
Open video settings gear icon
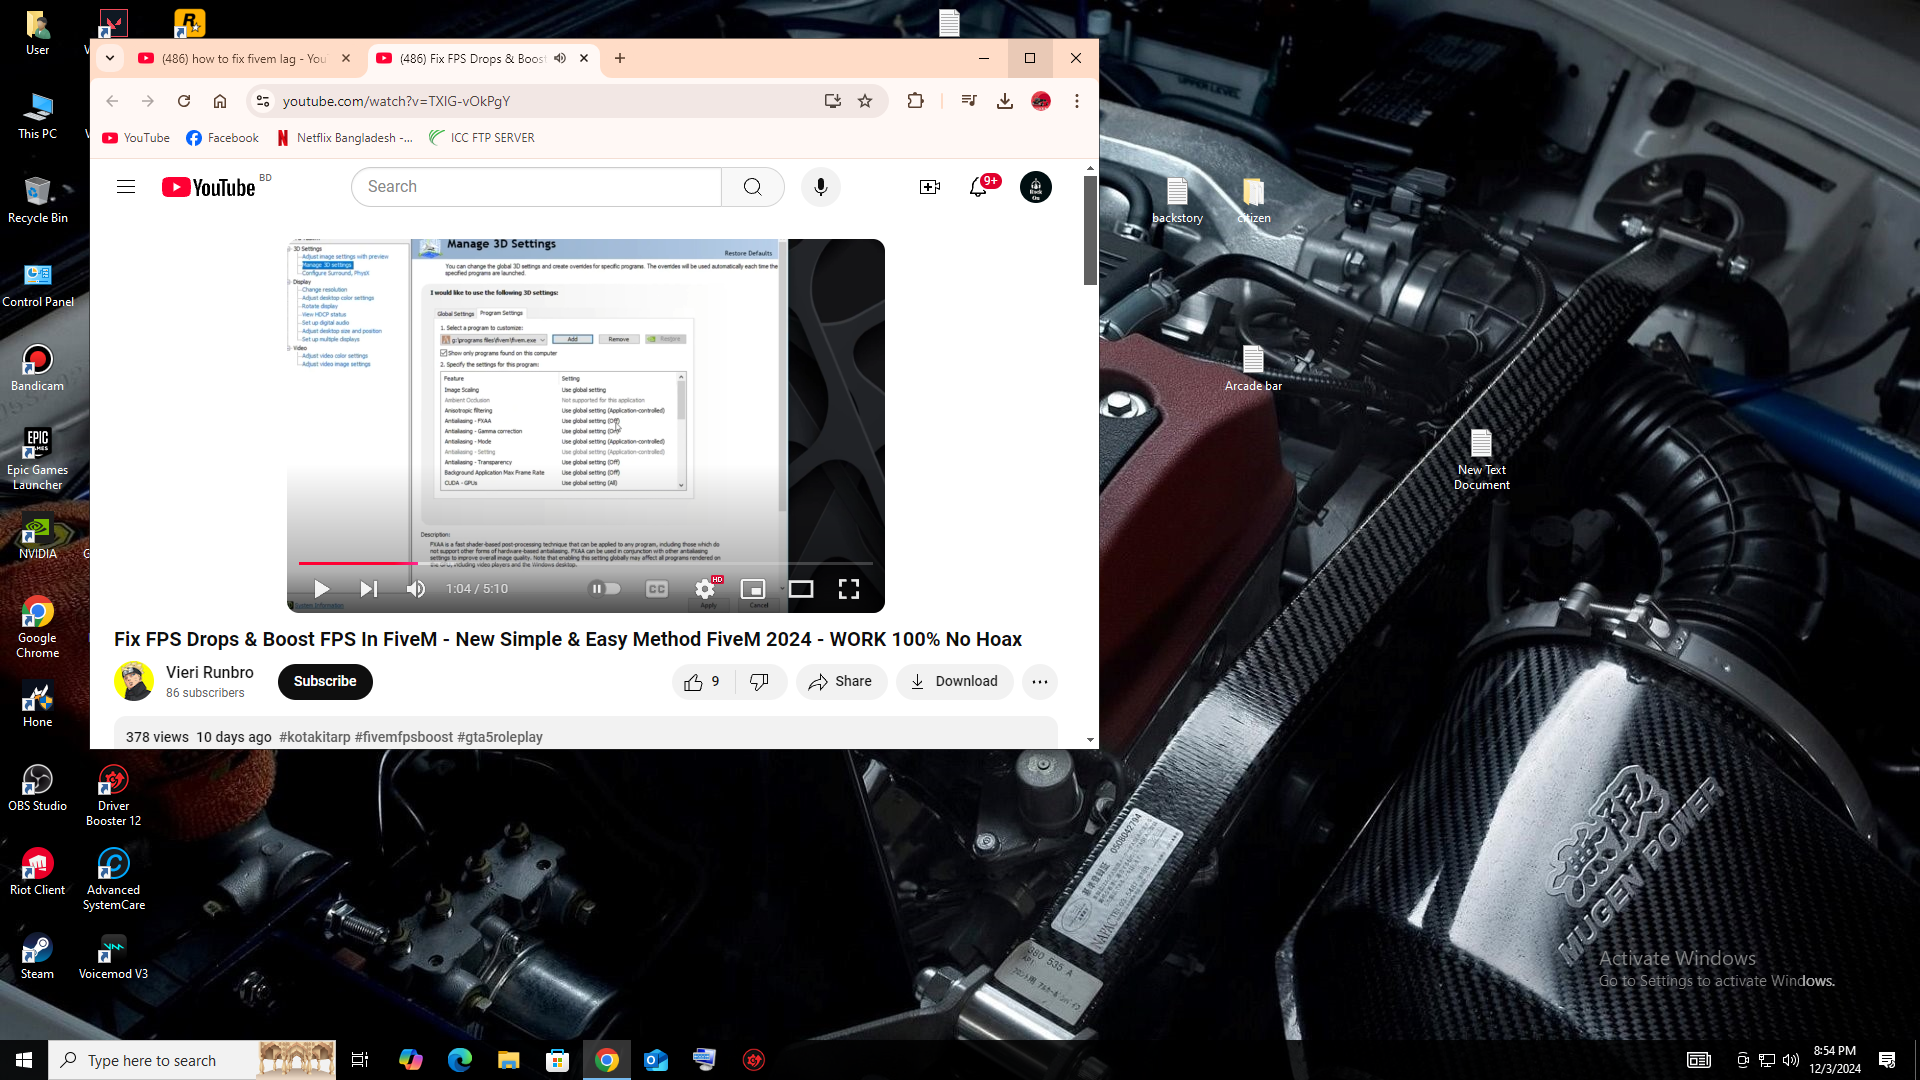pyautogui.click(x=705, y=589)
